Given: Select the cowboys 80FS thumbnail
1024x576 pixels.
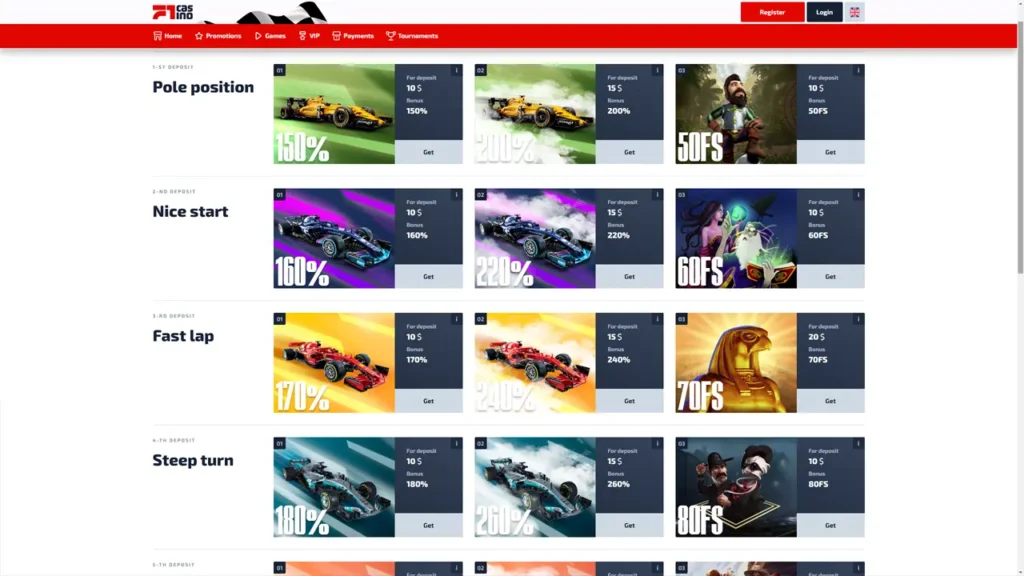Looking at the screenshot, I should 736,487.
